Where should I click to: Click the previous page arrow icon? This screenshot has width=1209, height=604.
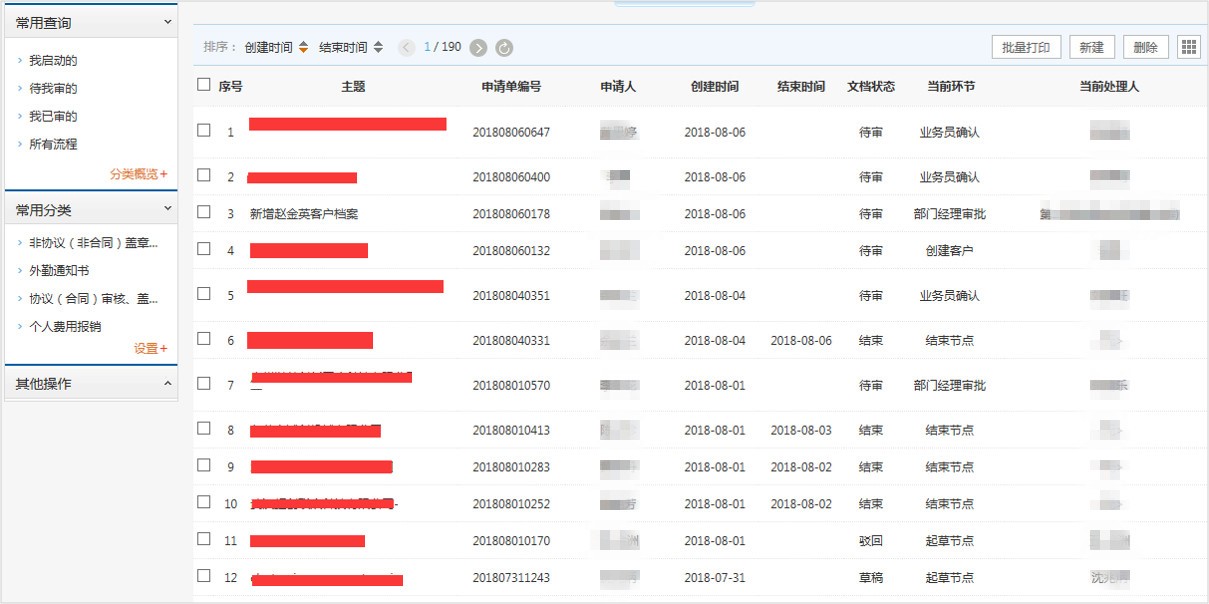coord(406,48)
